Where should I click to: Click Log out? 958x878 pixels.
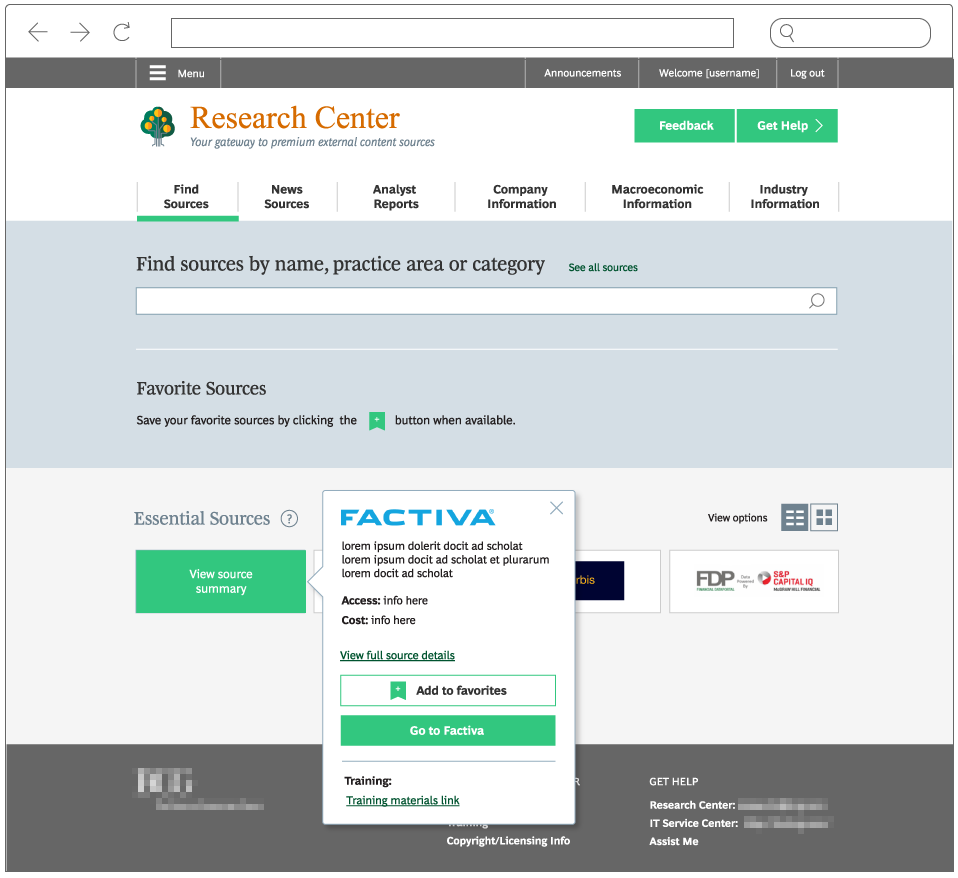click(x=807, y=73)
